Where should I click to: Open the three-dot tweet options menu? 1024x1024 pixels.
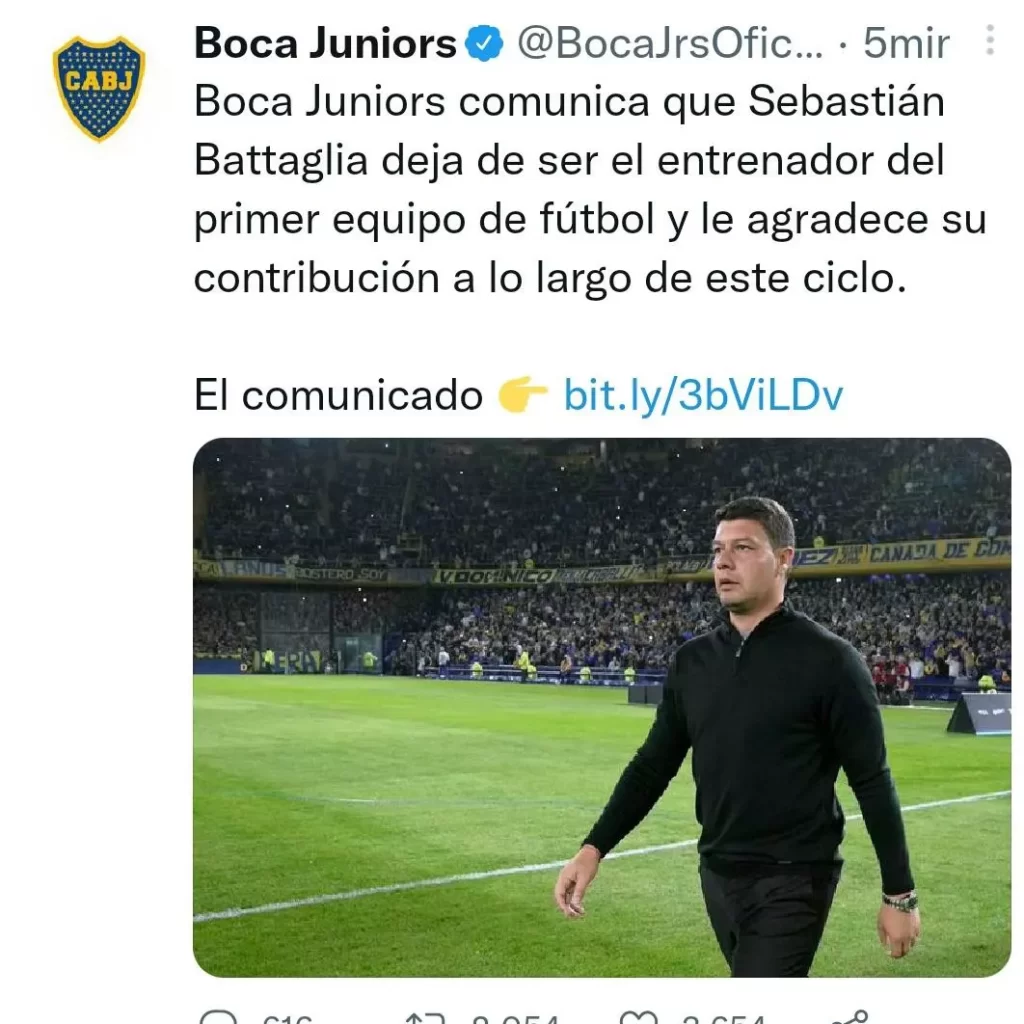point(990,40)
